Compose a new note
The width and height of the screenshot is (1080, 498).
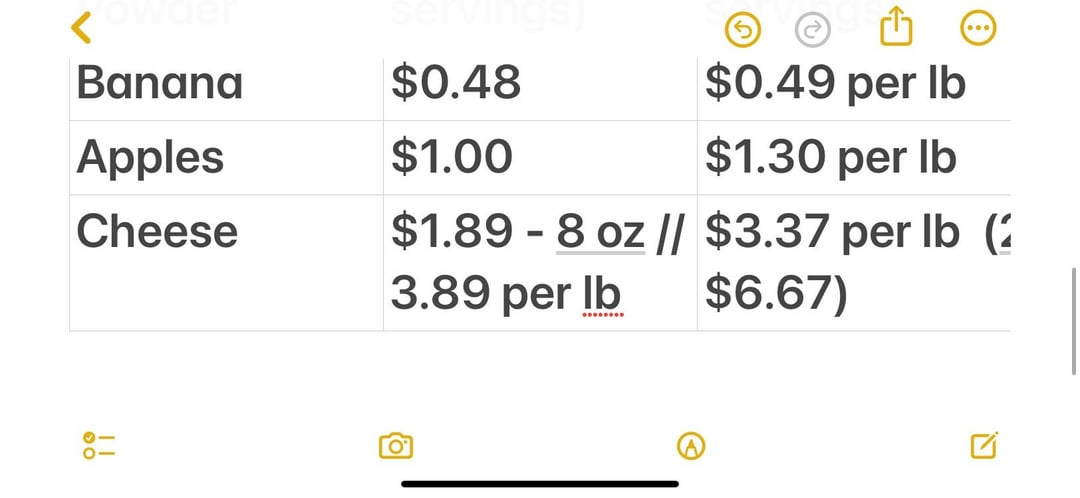984,446
